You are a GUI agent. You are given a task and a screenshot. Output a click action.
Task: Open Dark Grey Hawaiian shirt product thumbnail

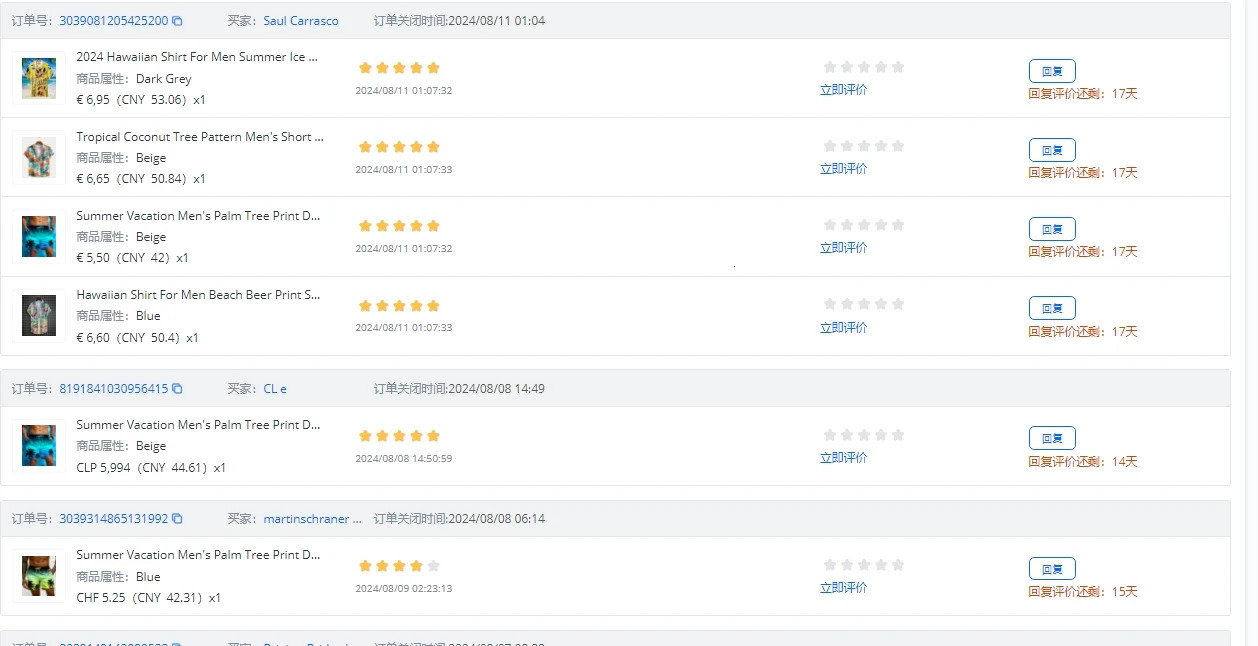click(x=39, y=77)
